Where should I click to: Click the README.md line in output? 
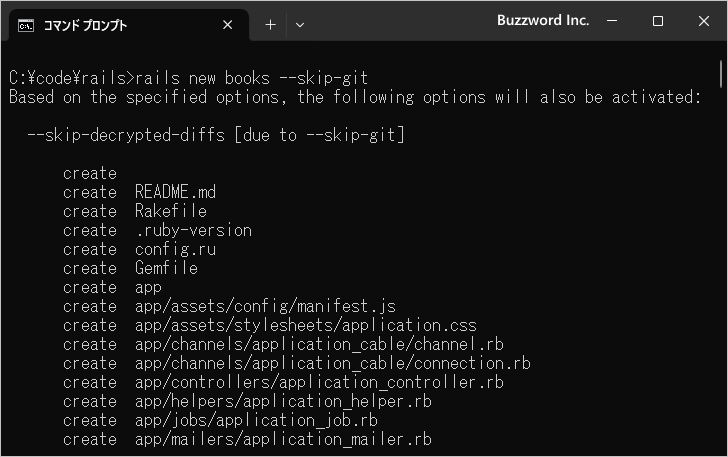(139, 192)
